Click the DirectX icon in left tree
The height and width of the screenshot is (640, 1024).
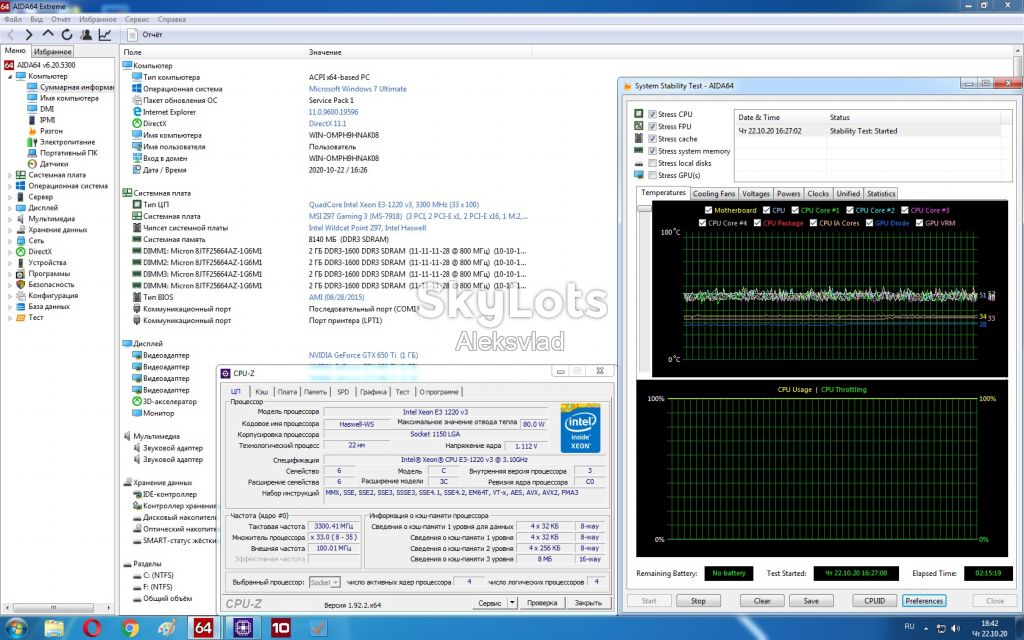[x=21, y=251]
